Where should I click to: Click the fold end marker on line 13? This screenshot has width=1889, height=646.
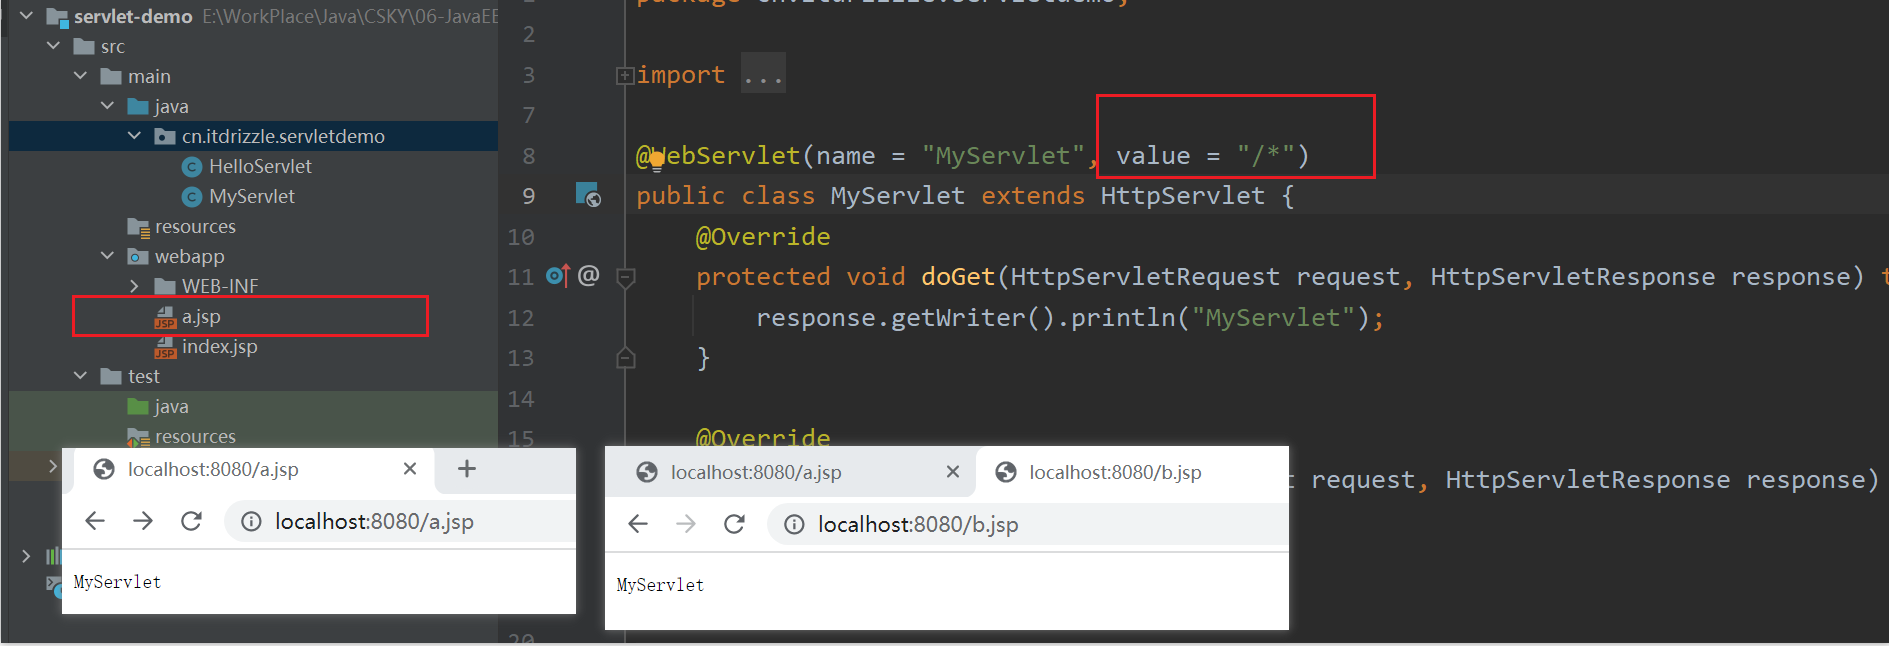pos(626,357)
